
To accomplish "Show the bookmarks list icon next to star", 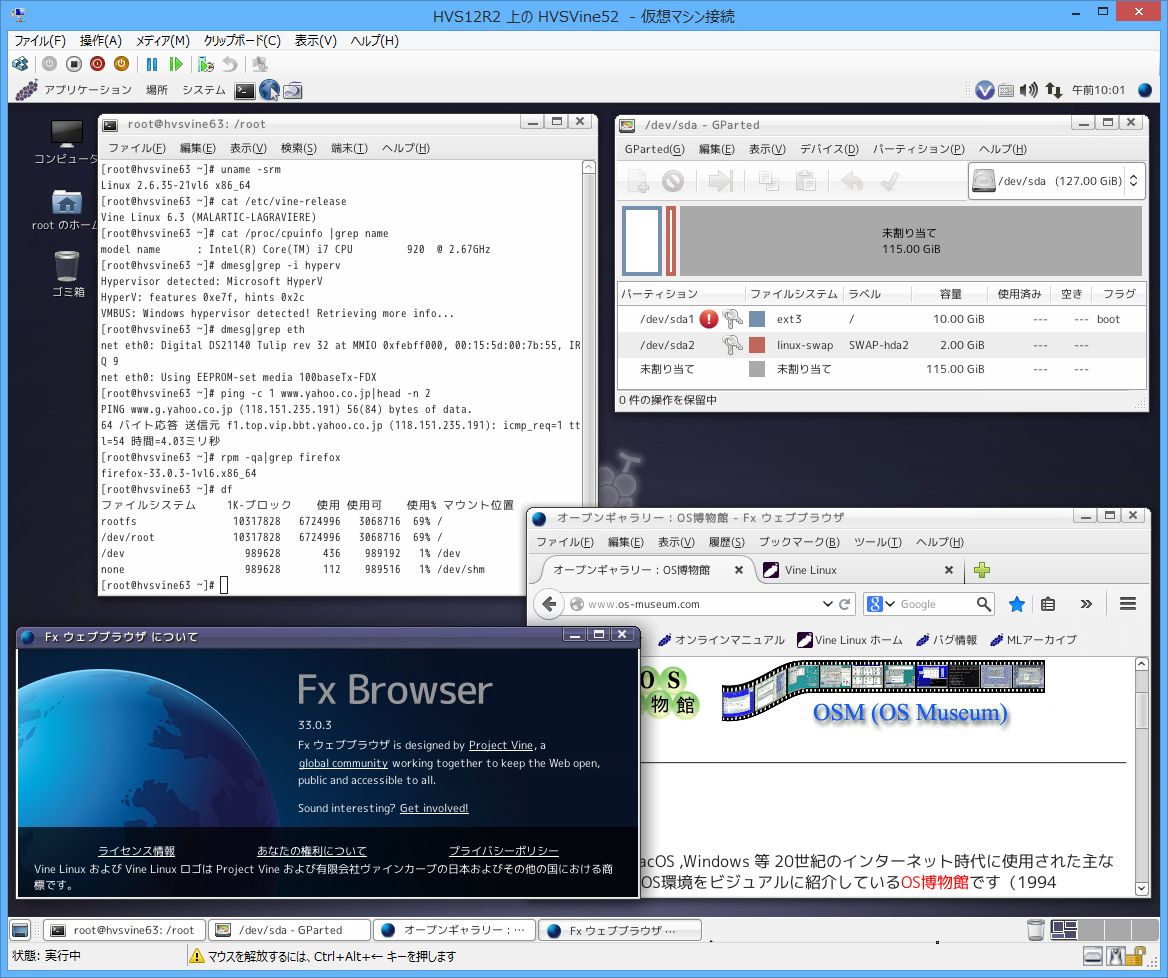I will [x=1048, y=604].
